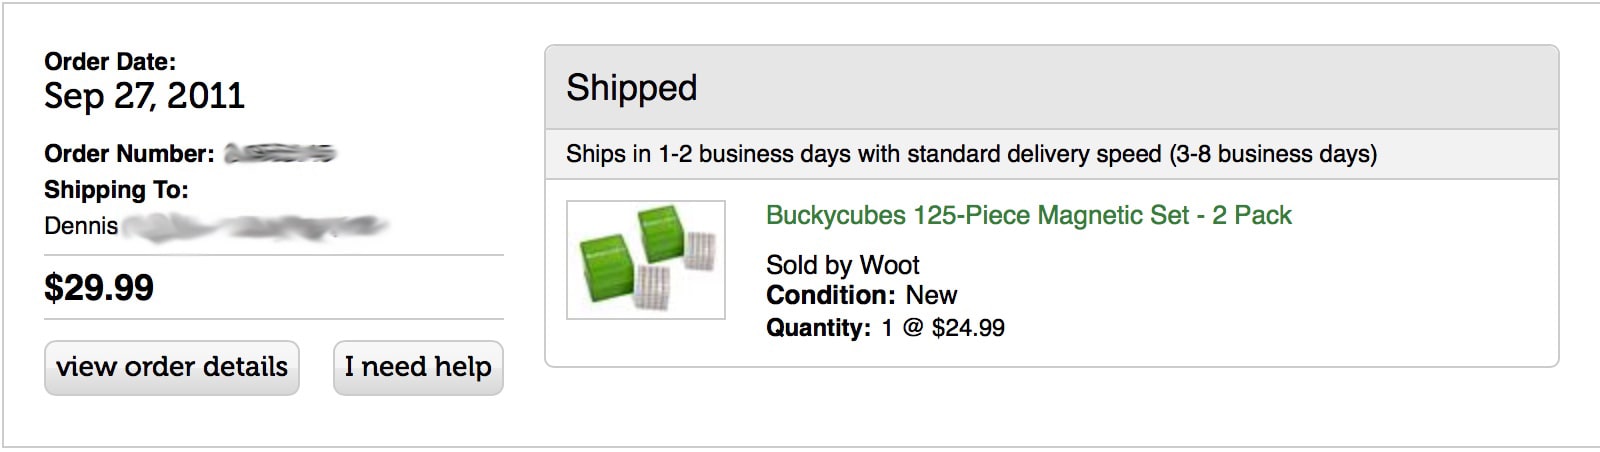The width and height of the screenshot is (1600, 452).
Task: Click the view order details button
Action: point(171,367)
